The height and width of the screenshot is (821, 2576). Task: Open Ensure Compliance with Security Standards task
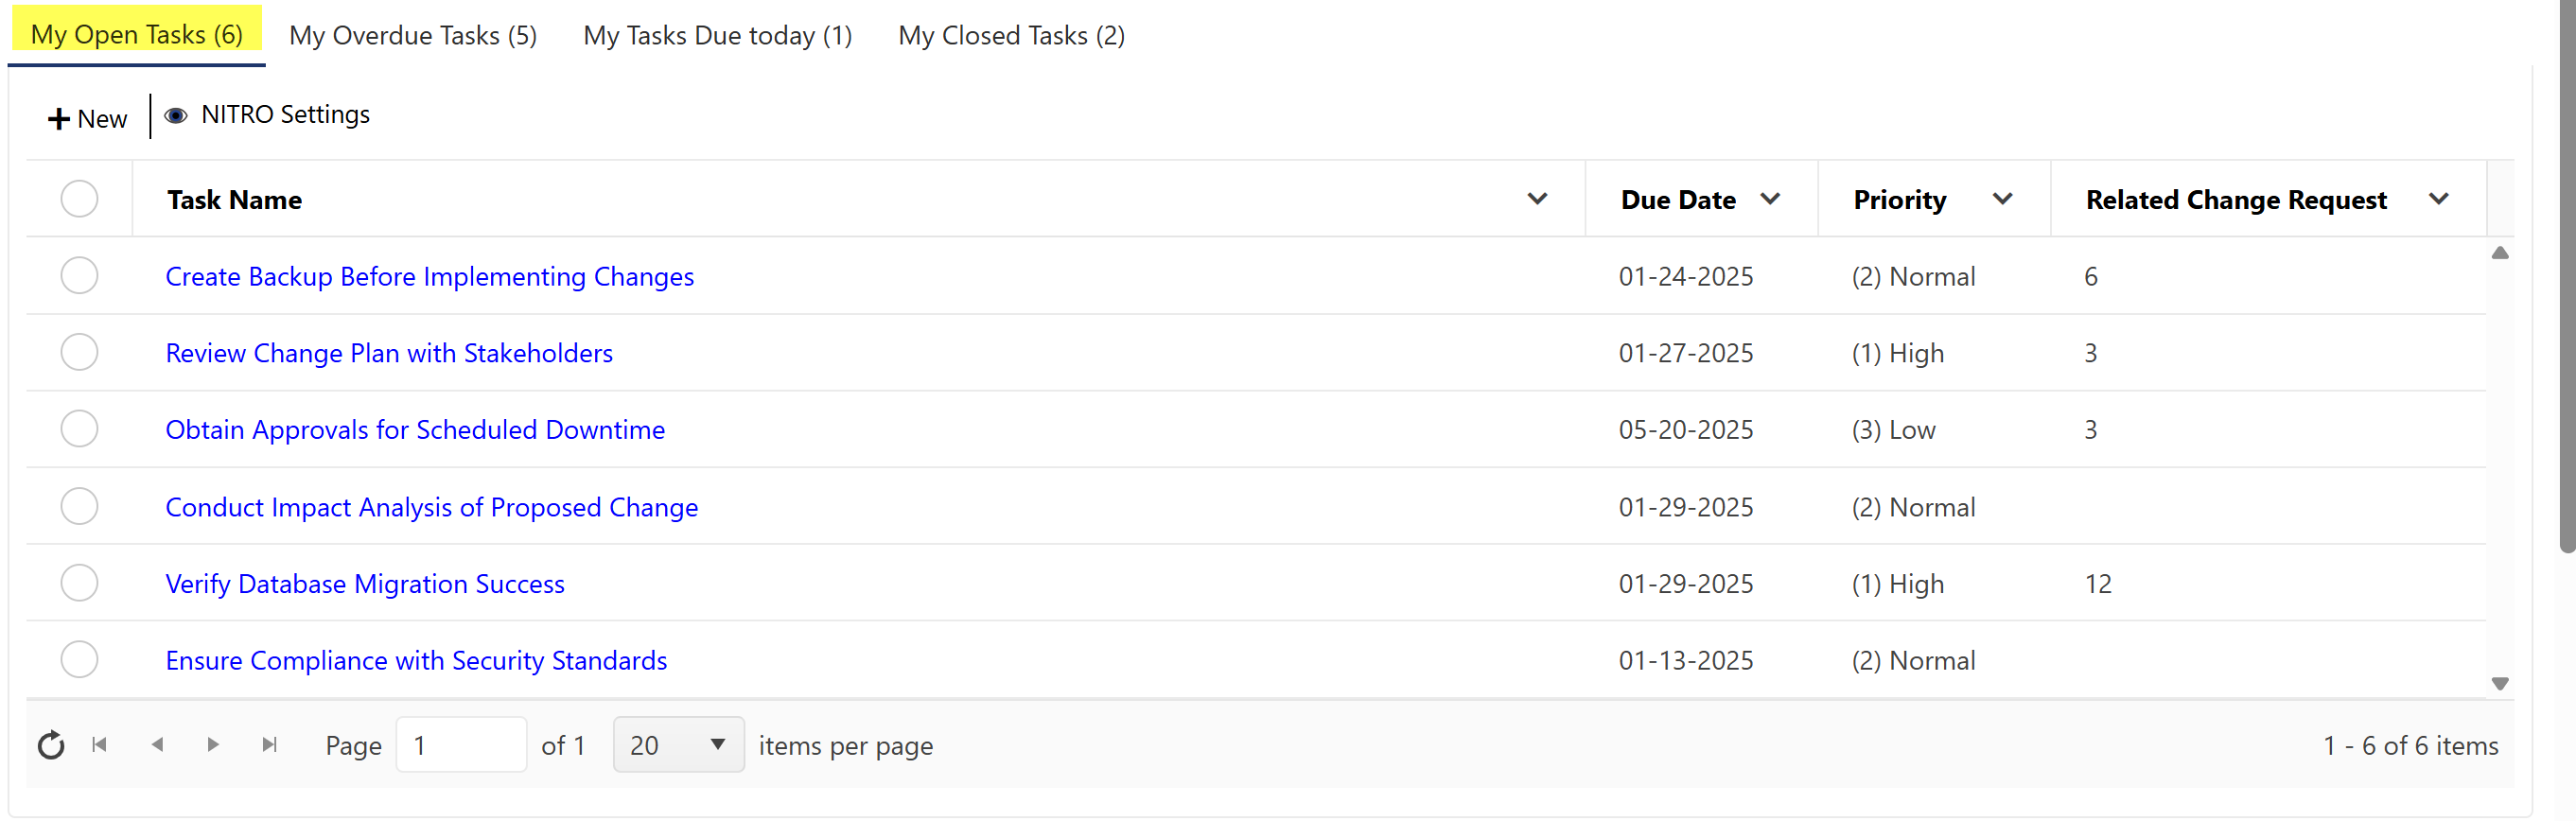416,660
